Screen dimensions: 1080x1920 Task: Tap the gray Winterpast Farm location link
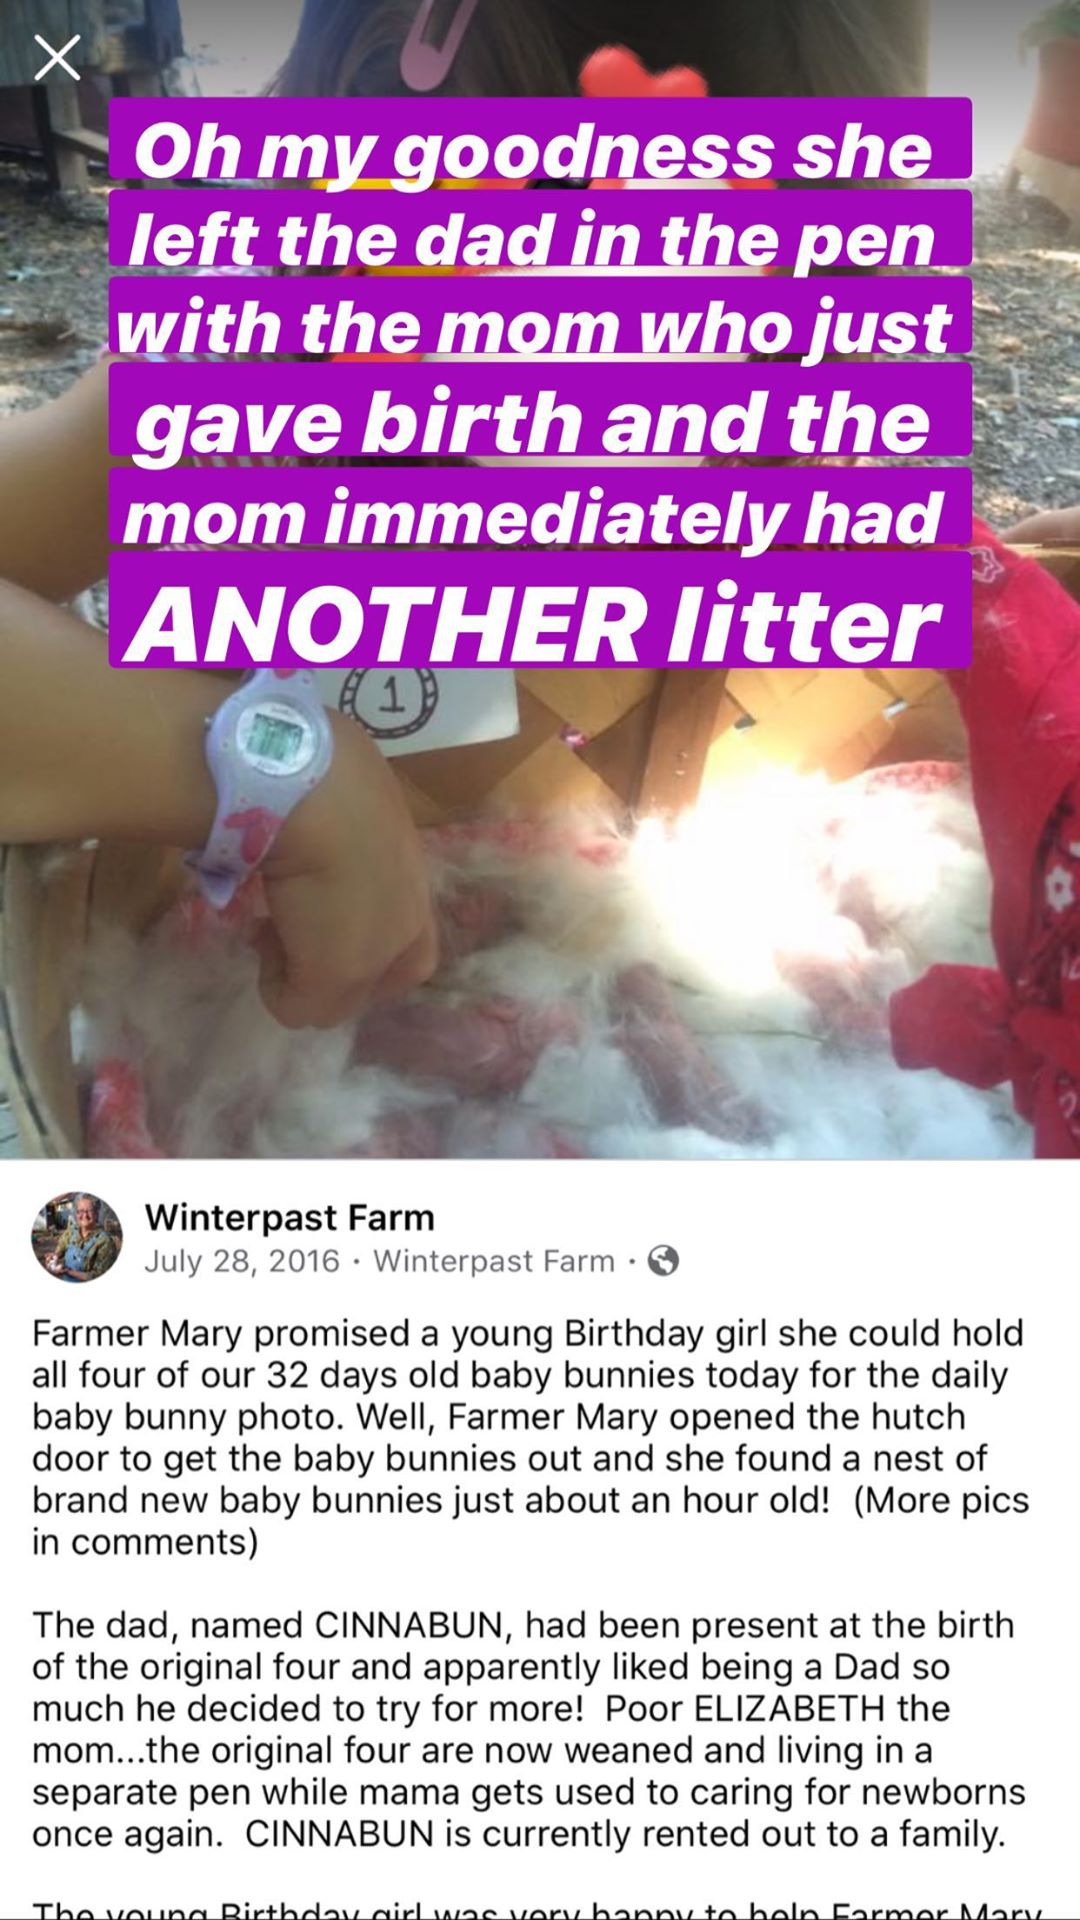click(x=494, y=1261)
